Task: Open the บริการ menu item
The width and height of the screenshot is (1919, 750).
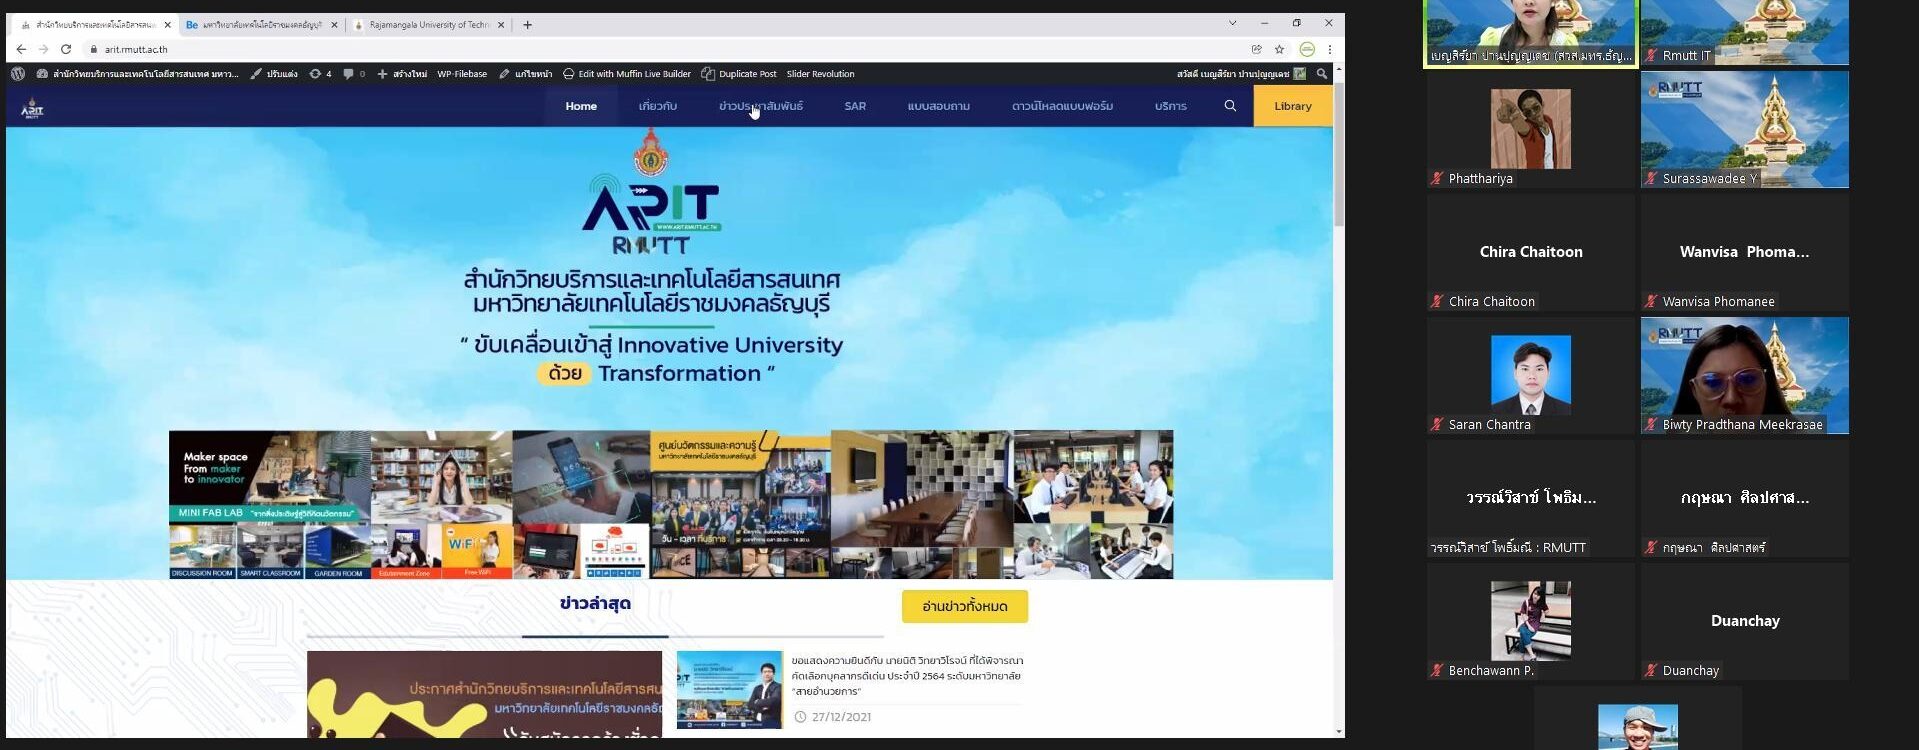Action: click(x=1171, y=106)
